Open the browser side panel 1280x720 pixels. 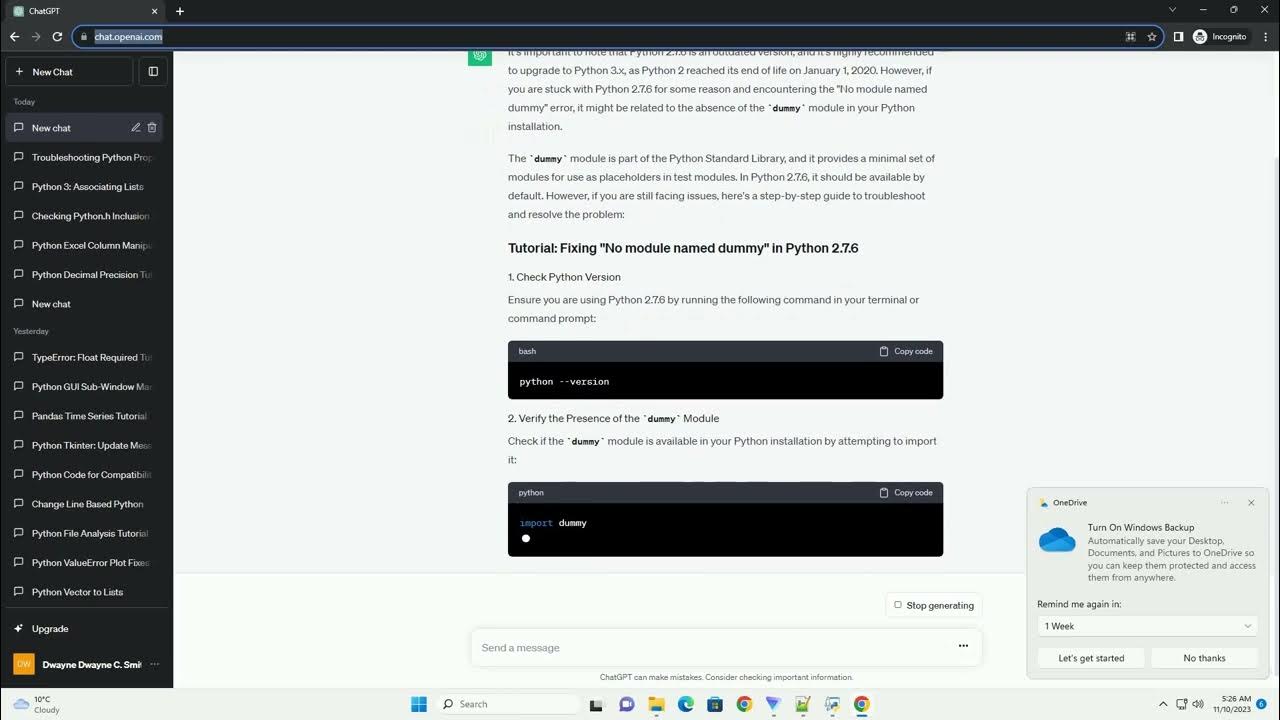pyautogui.click(x=1178, y=36)
